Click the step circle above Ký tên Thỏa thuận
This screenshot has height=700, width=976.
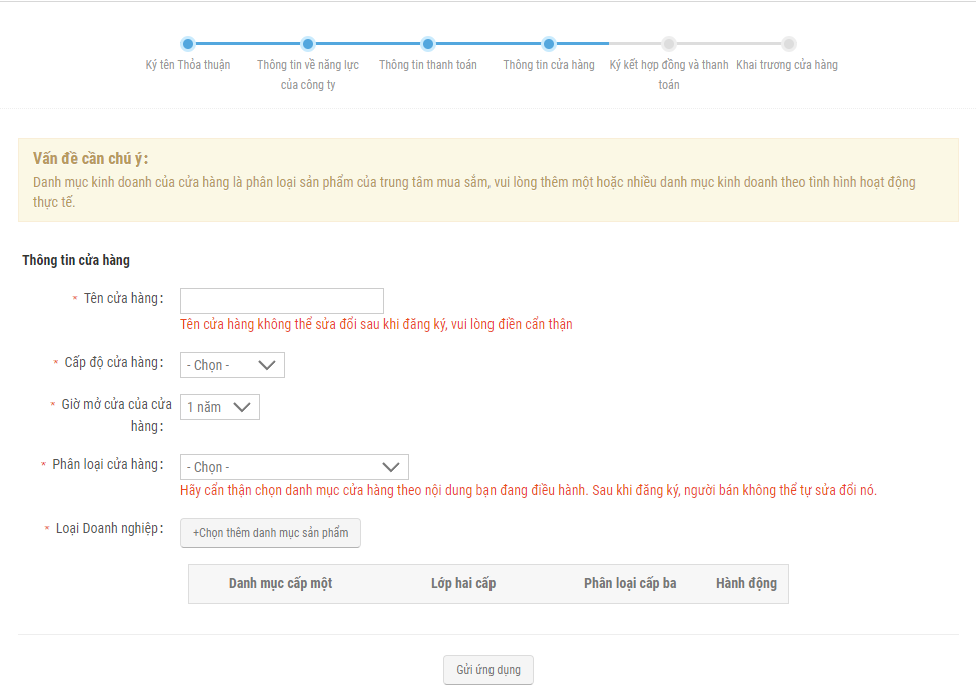tap(188, 44)
